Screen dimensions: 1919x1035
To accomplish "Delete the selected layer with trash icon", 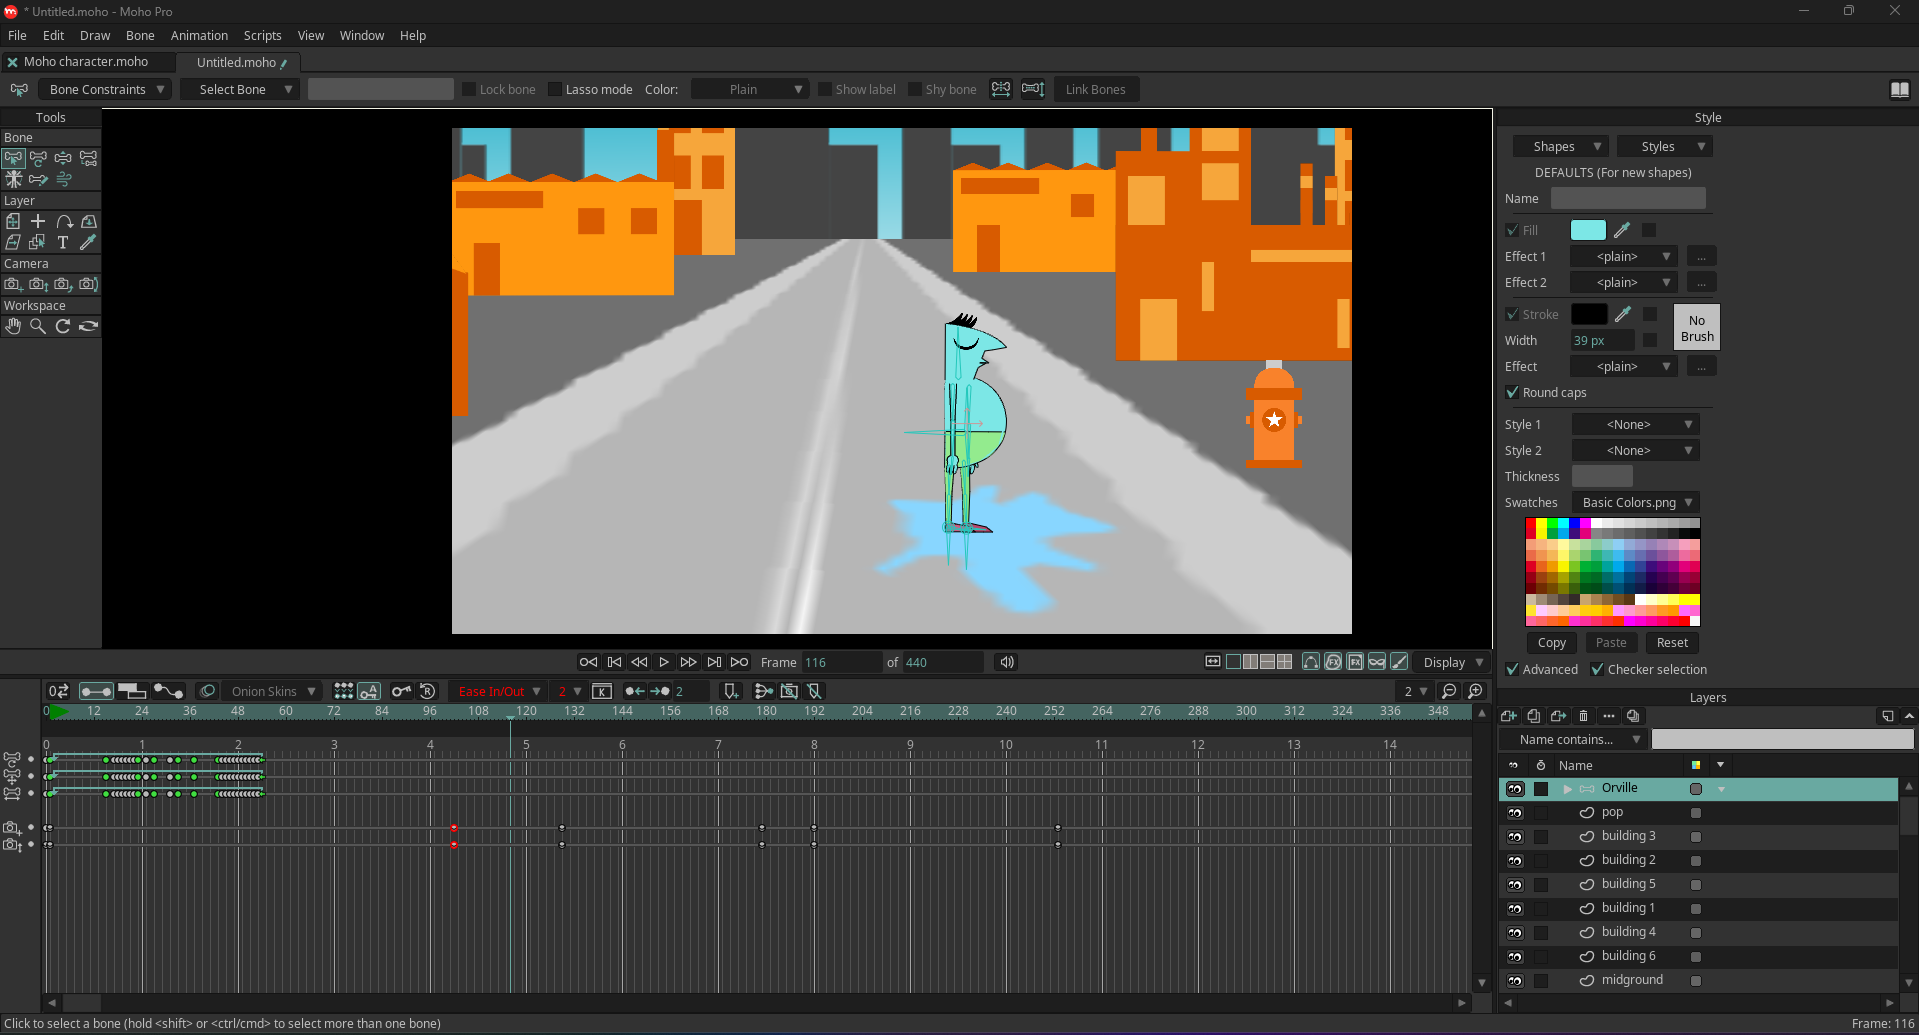I will tap(1583, 716).
